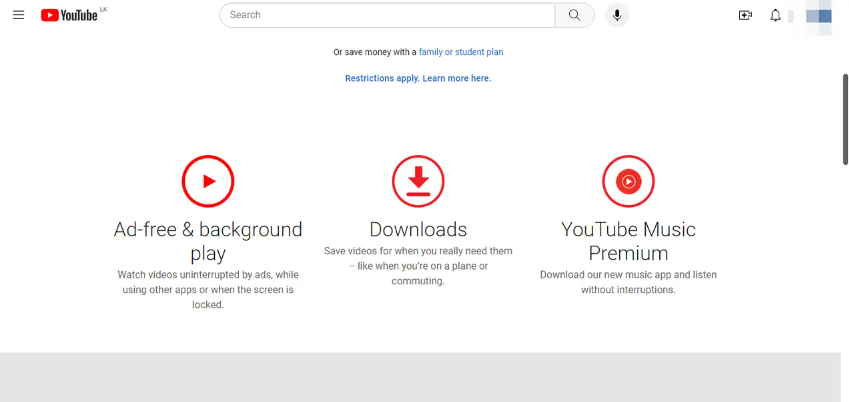
Task: Follow the family or student plan link
Action: 461,52
